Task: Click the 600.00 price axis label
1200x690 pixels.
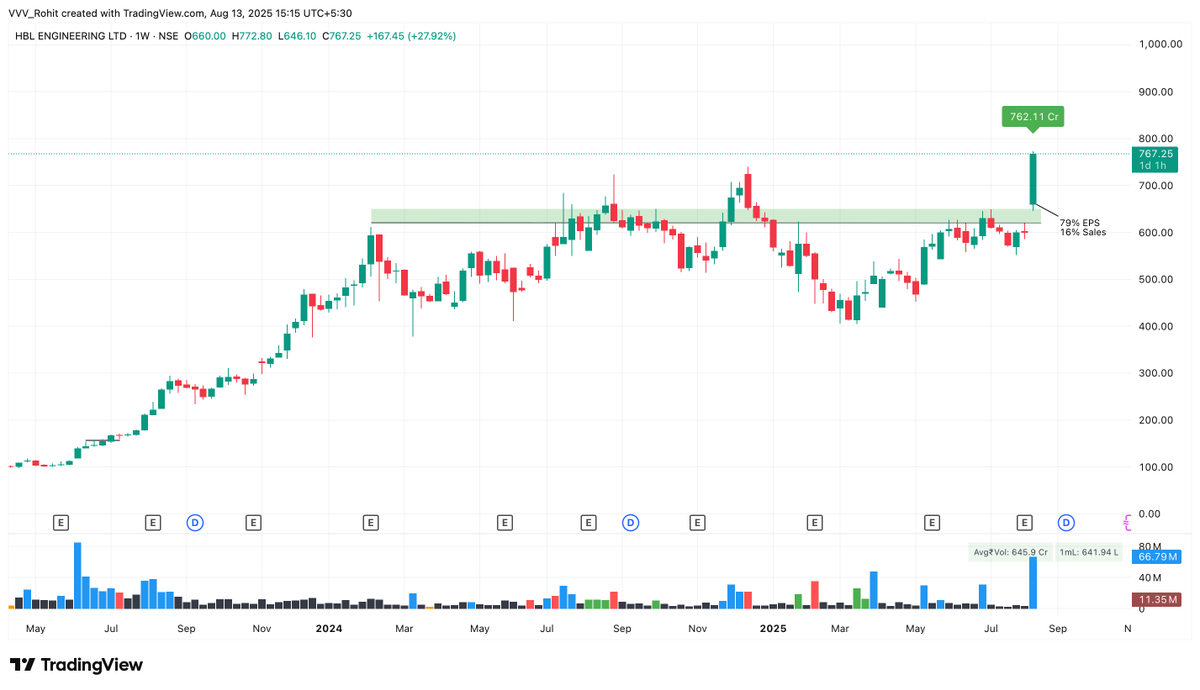Action: [x=1158, y=233]
